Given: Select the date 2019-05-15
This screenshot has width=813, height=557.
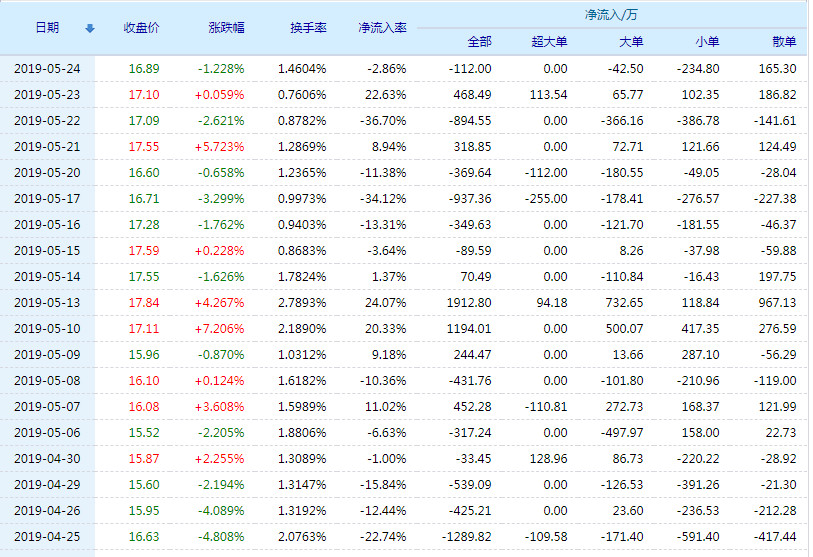Looking at the screenshot, I should [47, 250].
